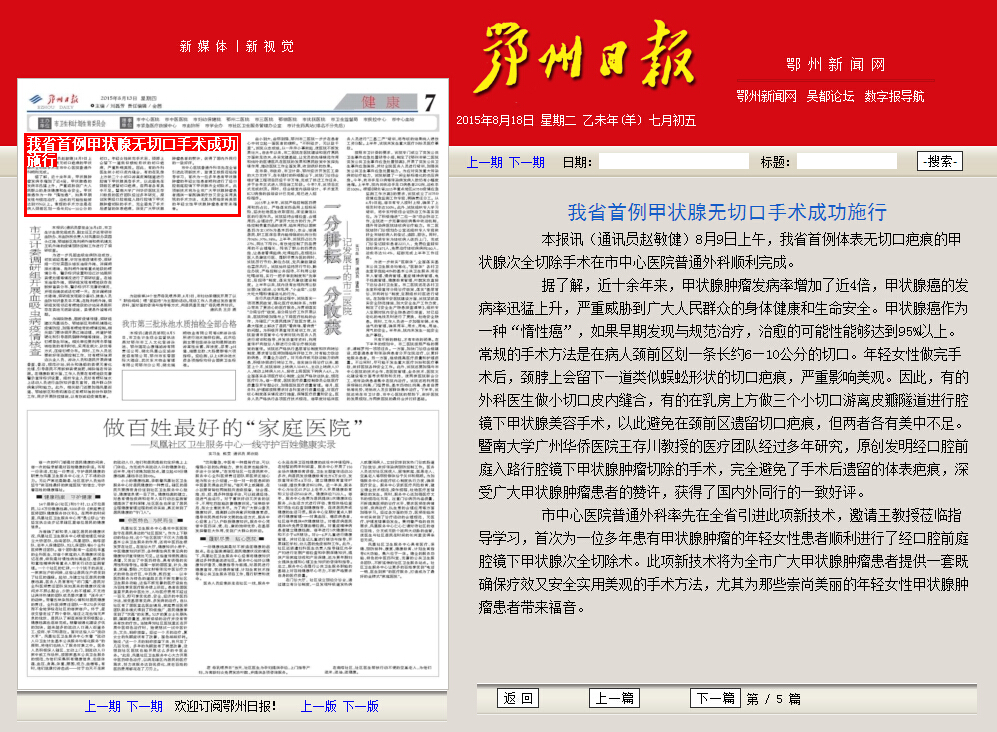Go to 上一期 in the search bar row
Image resolution: width=997 pixels, height=732 pixels.
click(485, 162)
